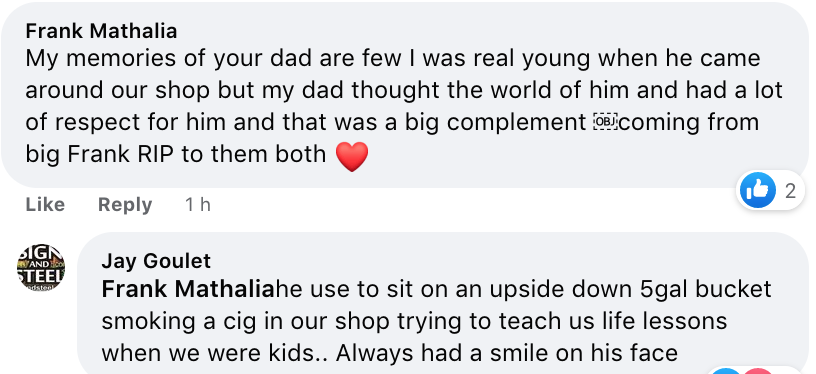816x374 pixels.
Task: Click the line "smoking a cig in our shop"
Action: pyautogui.click(x=414, y=321)
